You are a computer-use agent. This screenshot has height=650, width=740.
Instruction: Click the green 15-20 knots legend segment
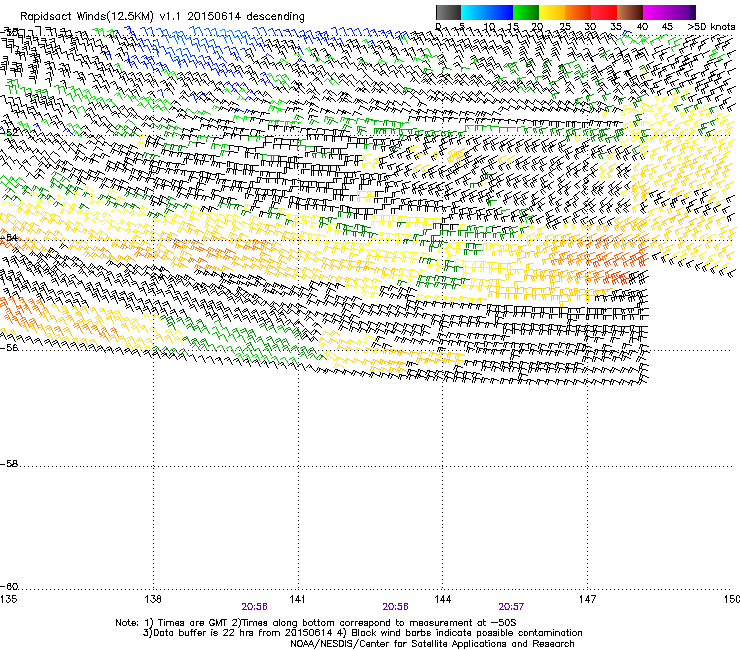[526, 12]
